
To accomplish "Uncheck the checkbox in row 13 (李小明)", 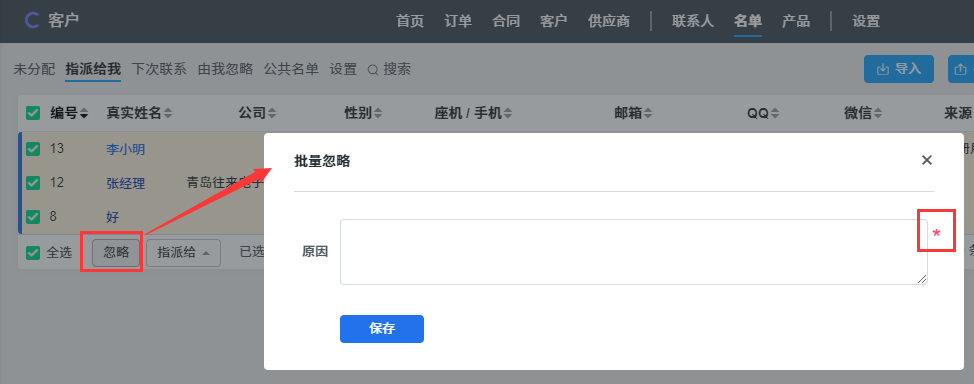I will click(x=33, y=149).
